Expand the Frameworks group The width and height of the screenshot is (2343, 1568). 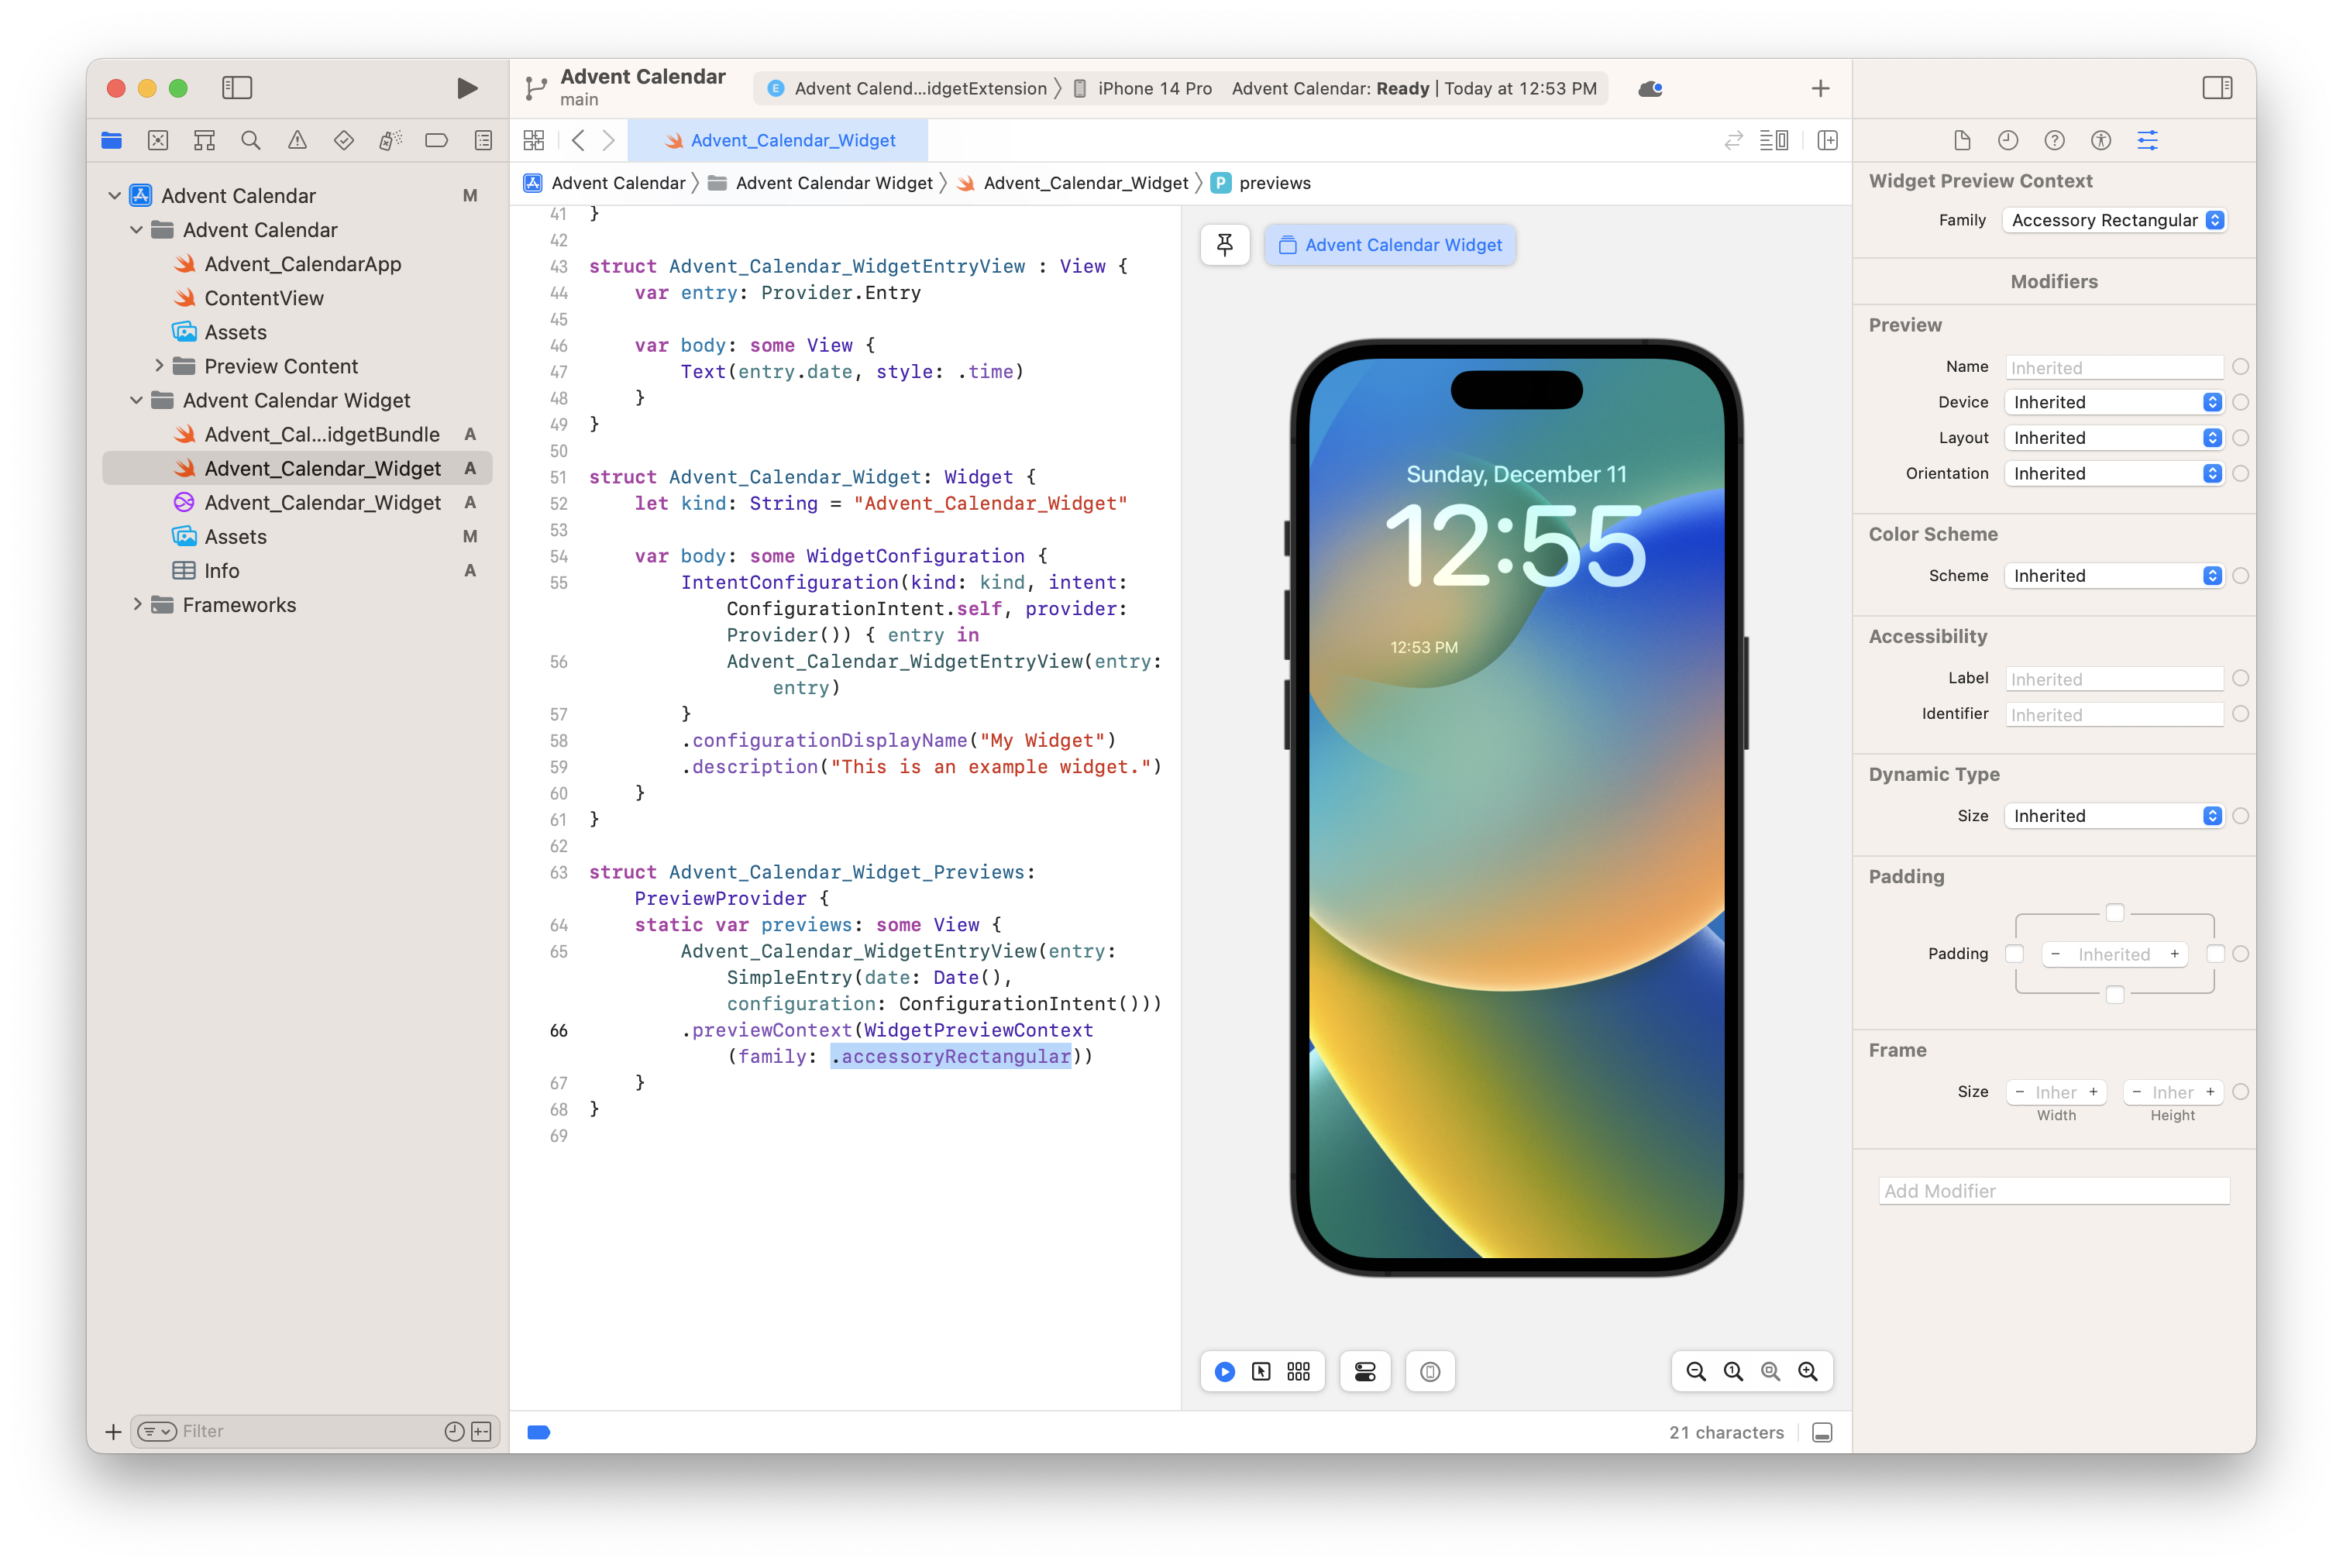136,605
